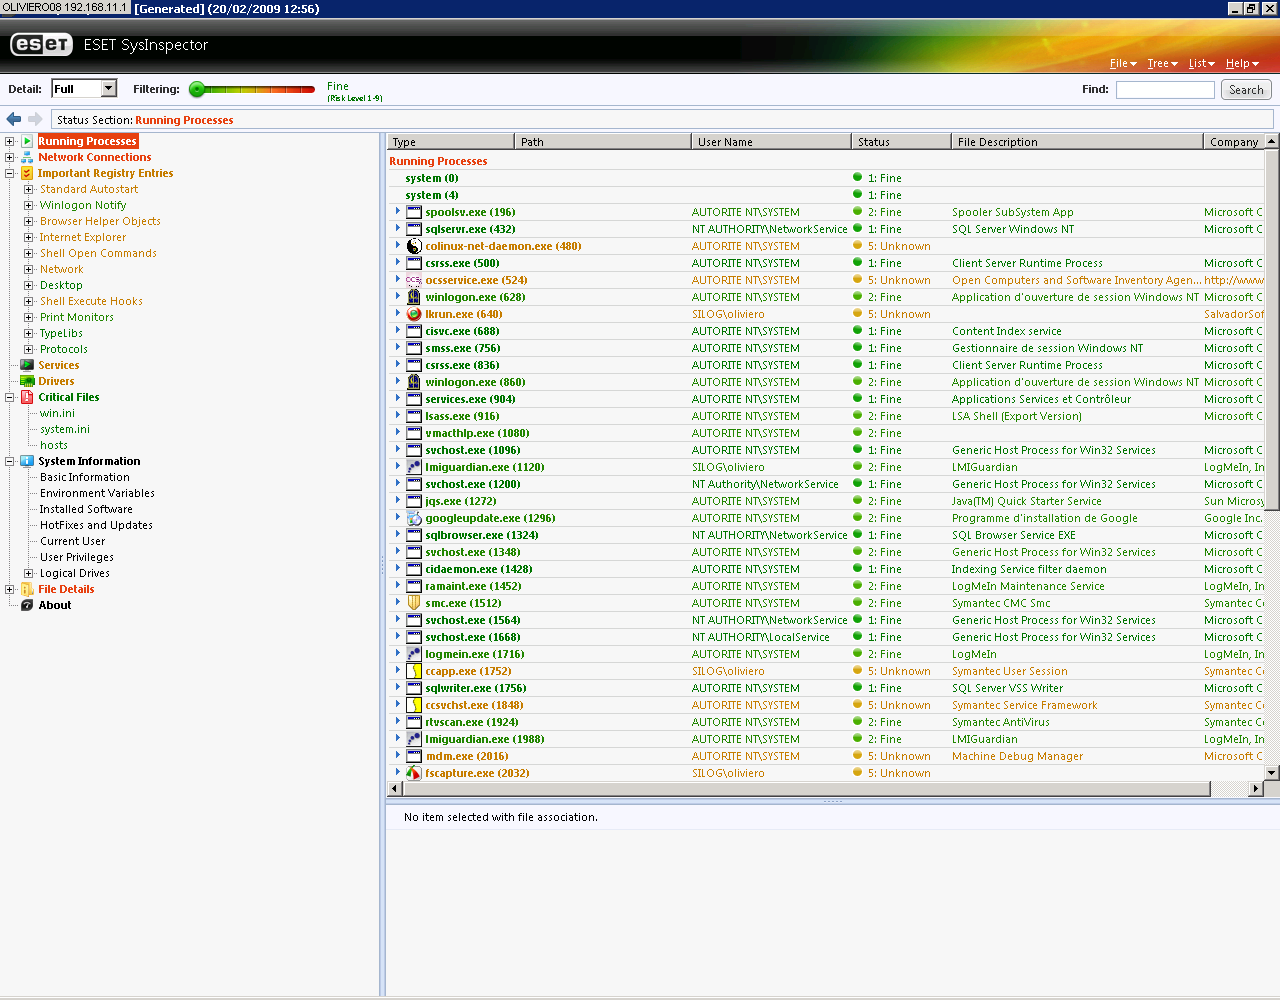Viewport: 1280px width, 1000px height.
Task: Click the About tree icon
Action: (x=28, y=605)
